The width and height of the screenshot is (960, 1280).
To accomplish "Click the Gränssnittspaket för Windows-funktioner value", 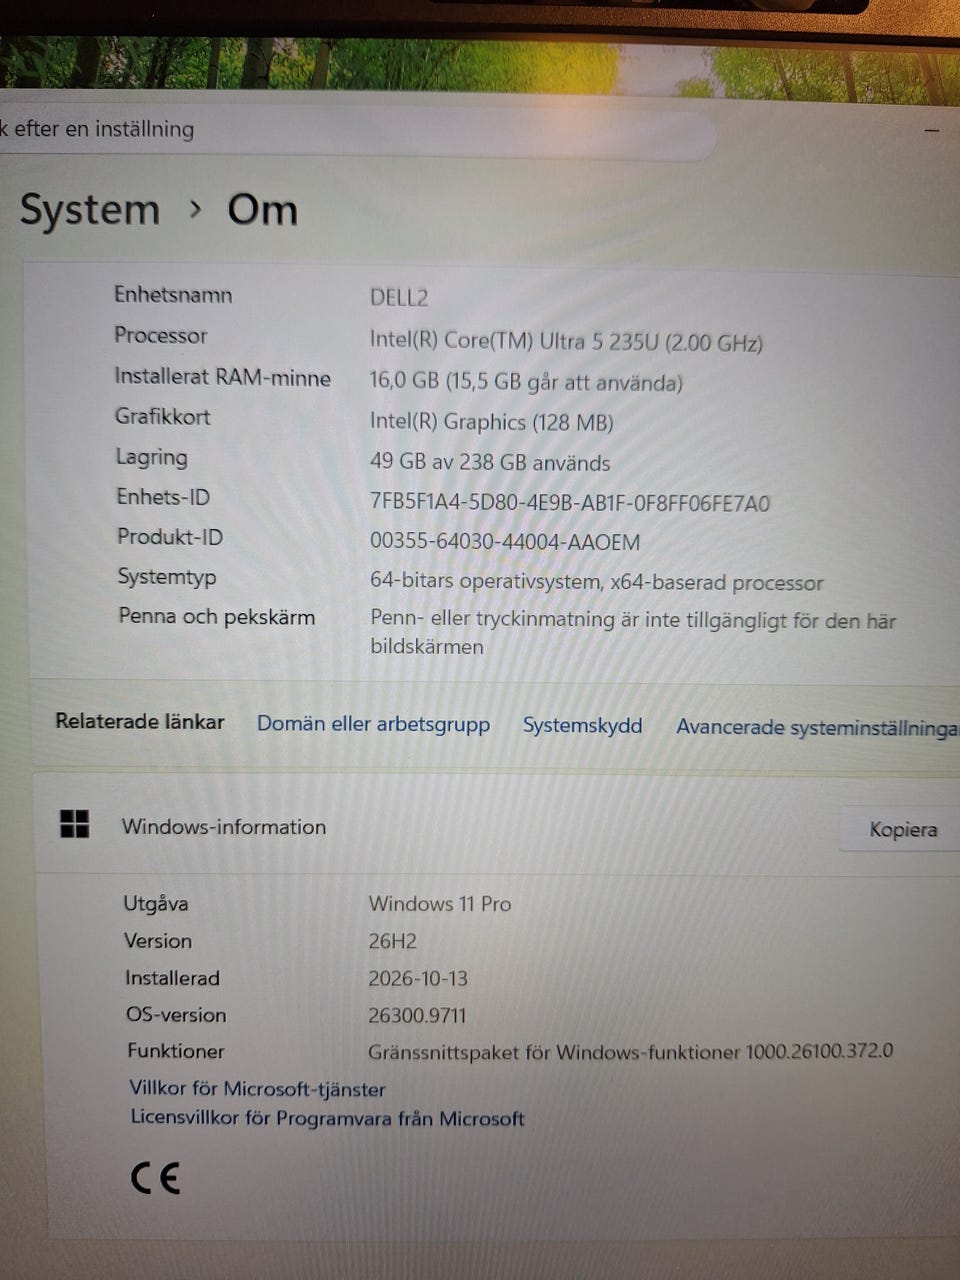I will point(631,1052).
